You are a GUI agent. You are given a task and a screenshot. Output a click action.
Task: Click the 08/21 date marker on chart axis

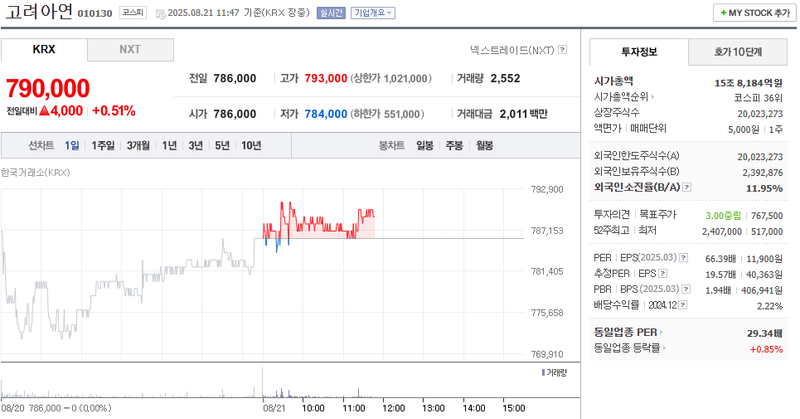point(274,408)
